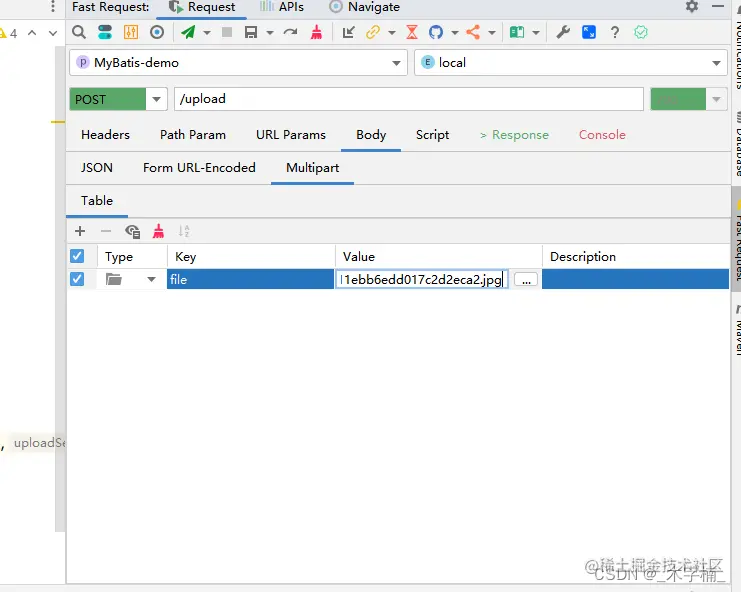Copy URL with orange link icon

373,32
